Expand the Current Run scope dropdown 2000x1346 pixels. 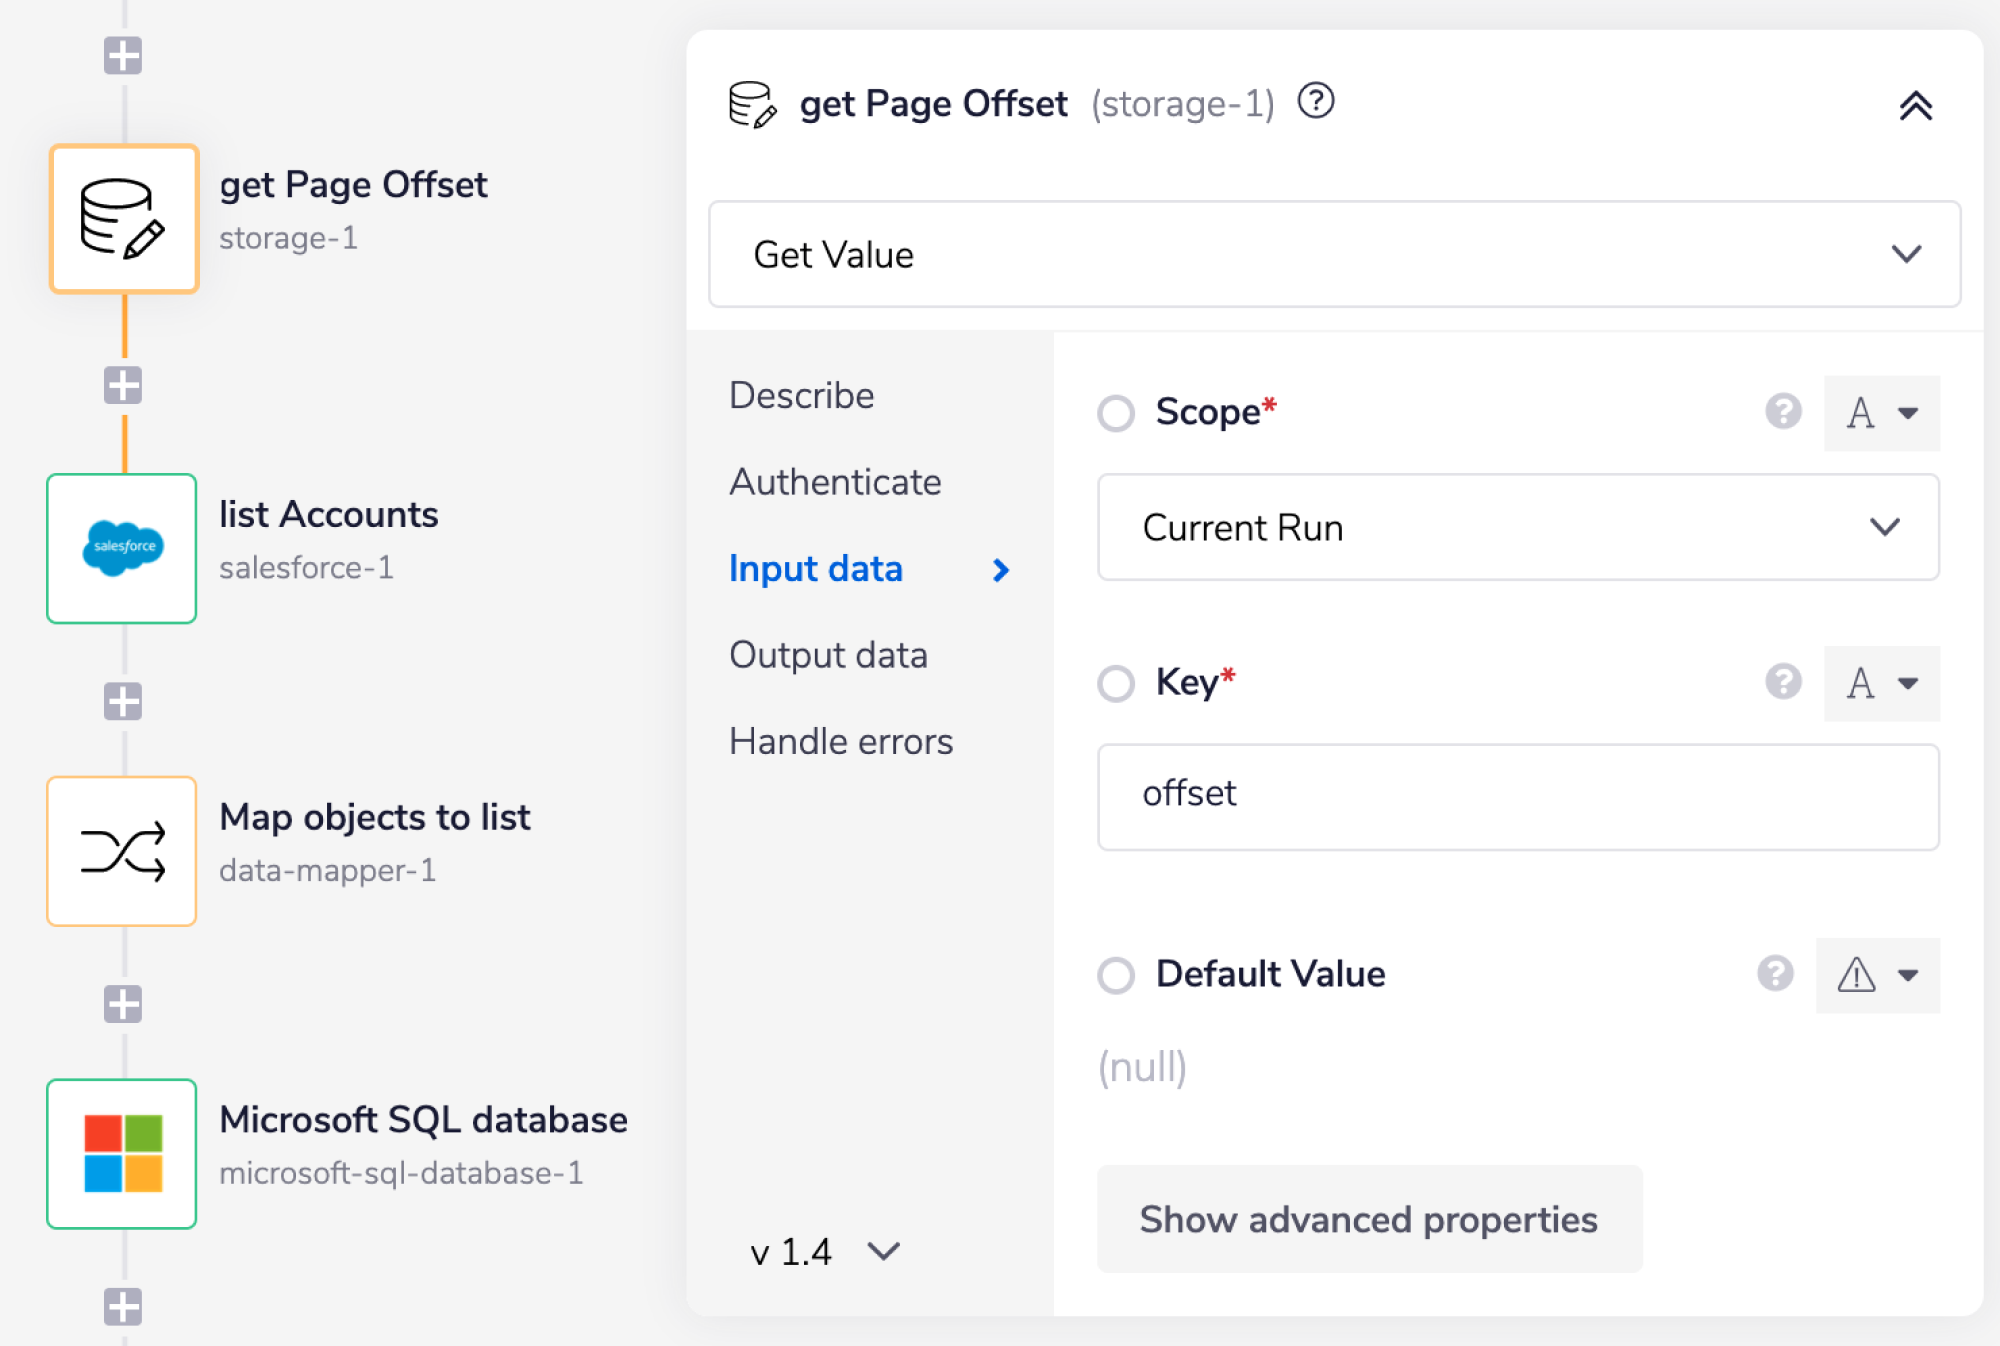tap(1517, 527)
